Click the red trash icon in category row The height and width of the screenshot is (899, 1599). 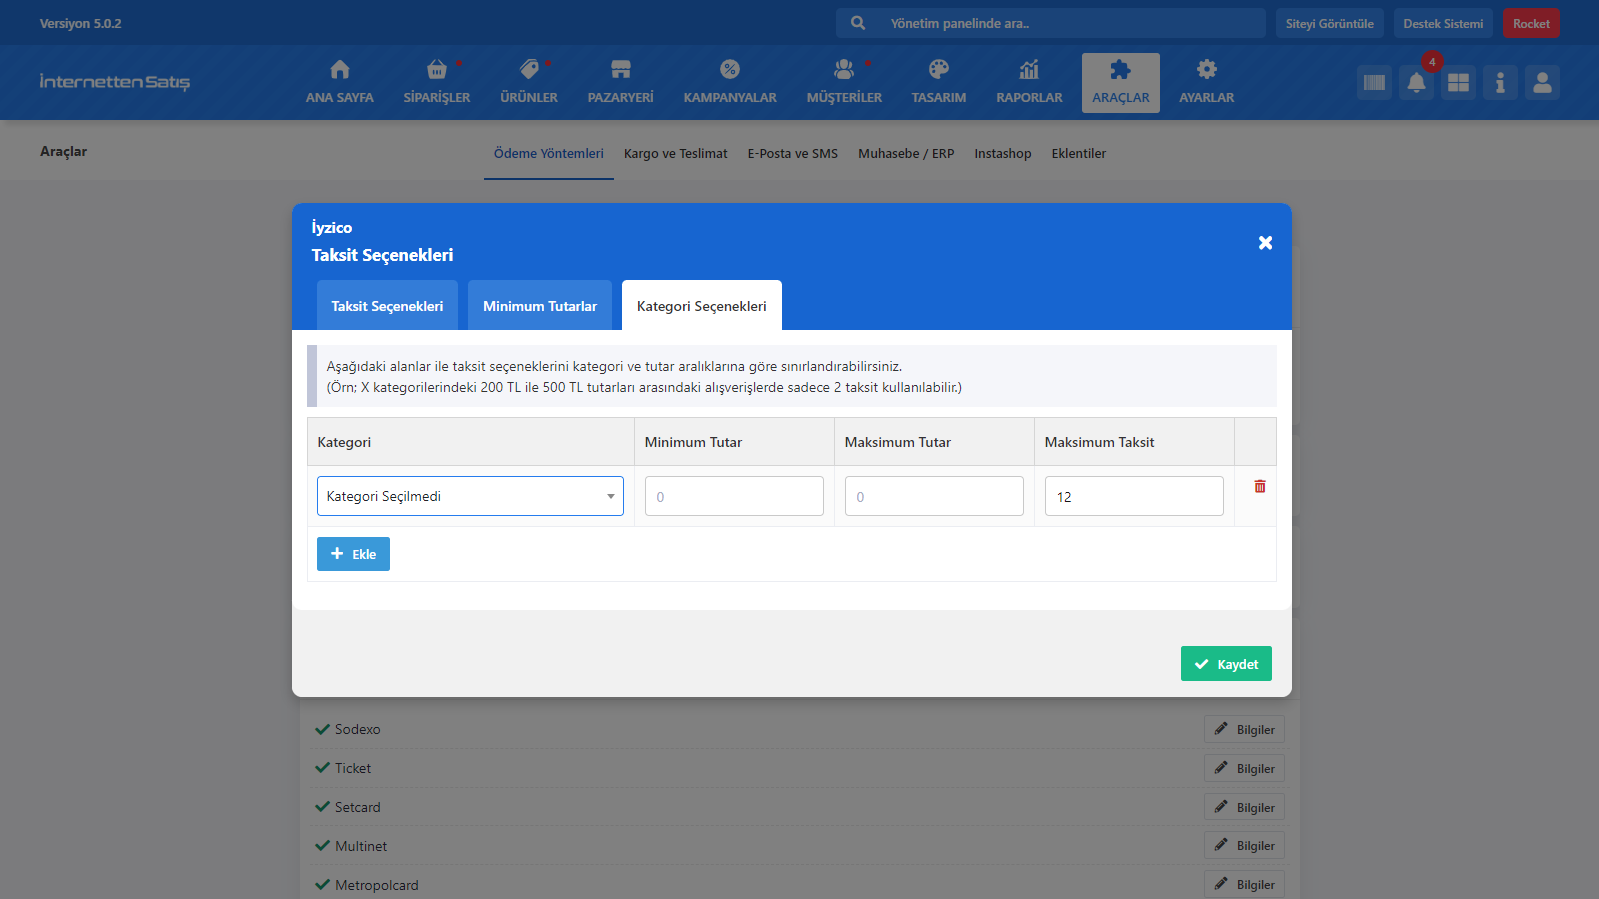tap(1259, 487)
